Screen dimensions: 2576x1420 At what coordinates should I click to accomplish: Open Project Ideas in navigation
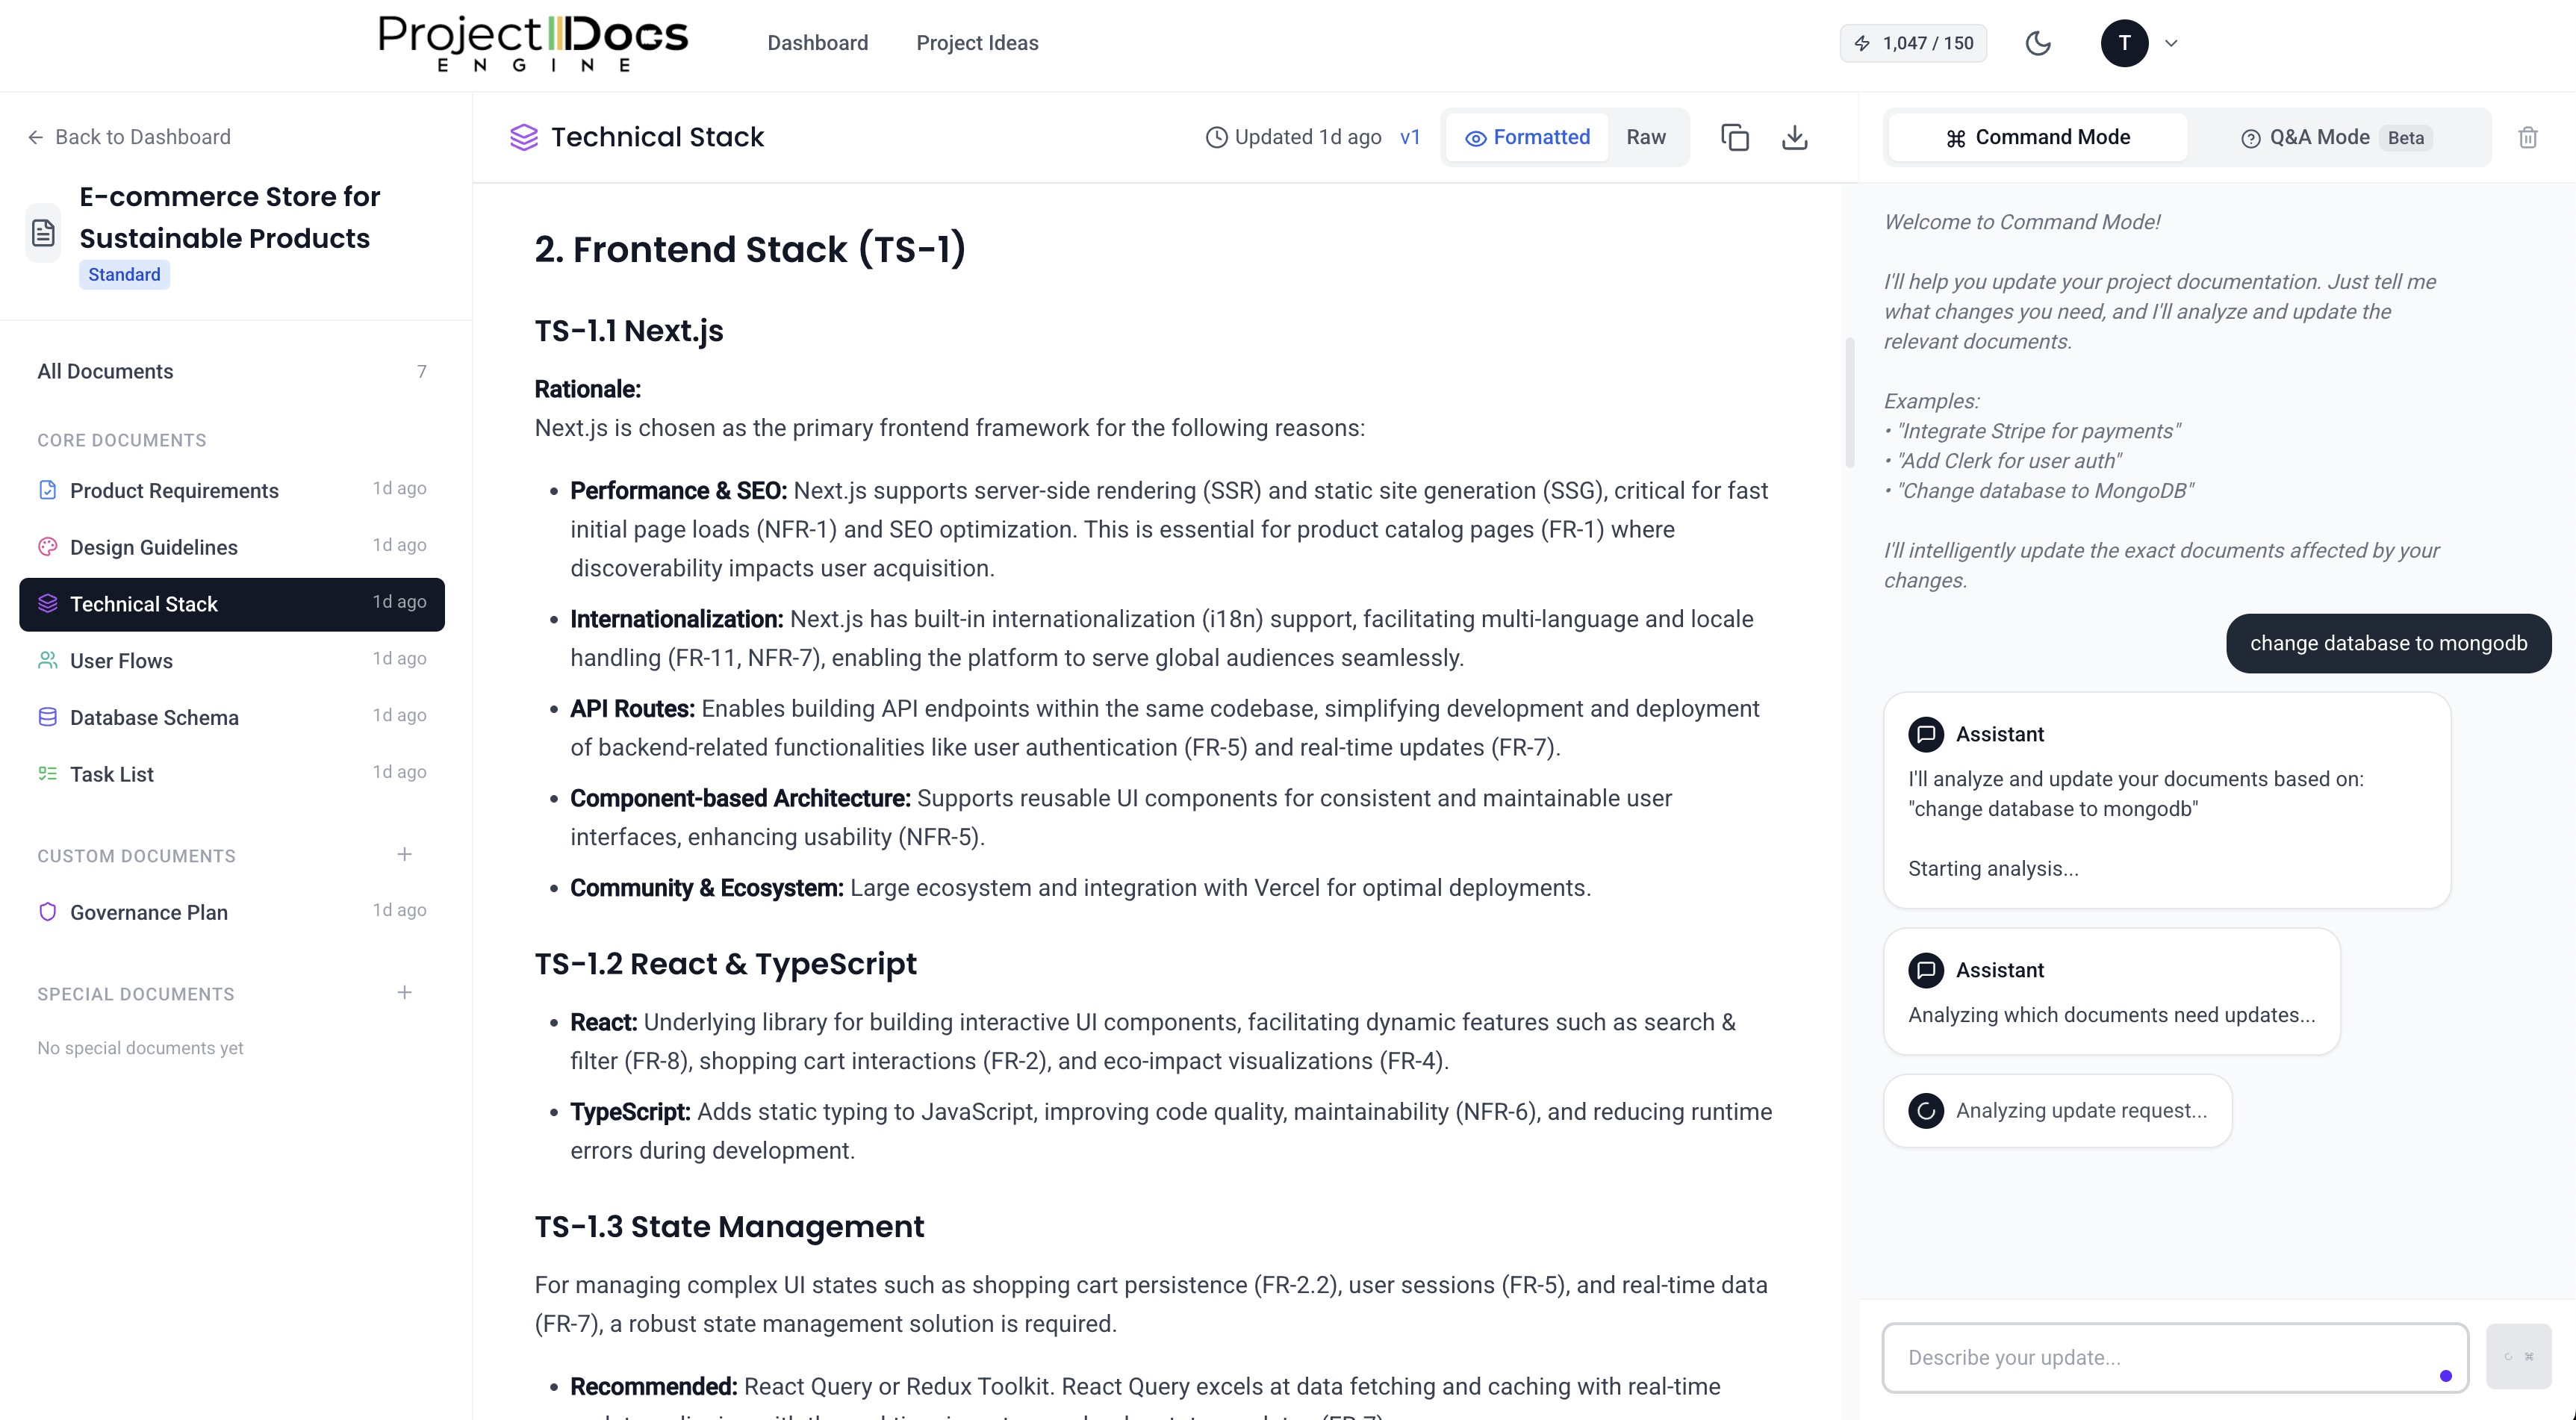[x=977, y=43]
